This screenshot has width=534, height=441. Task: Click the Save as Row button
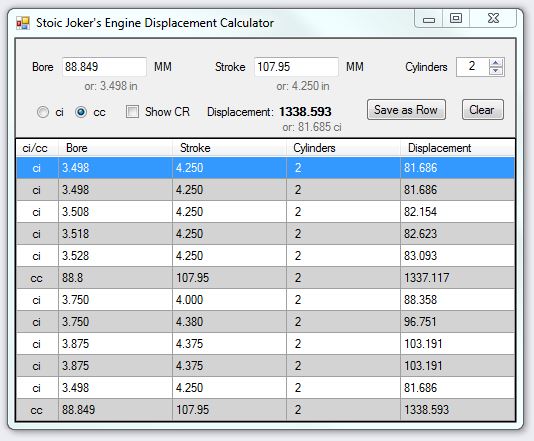click(406, 110)
